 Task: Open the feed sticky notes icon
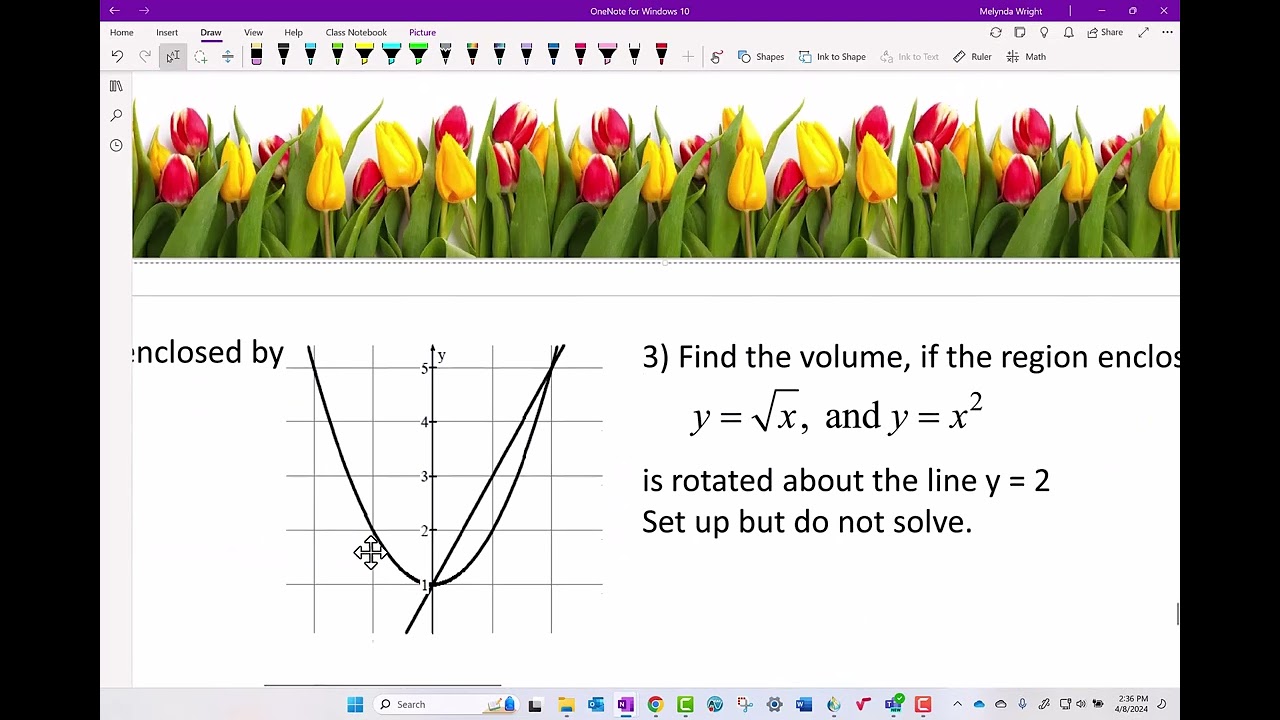point(1020,32)
